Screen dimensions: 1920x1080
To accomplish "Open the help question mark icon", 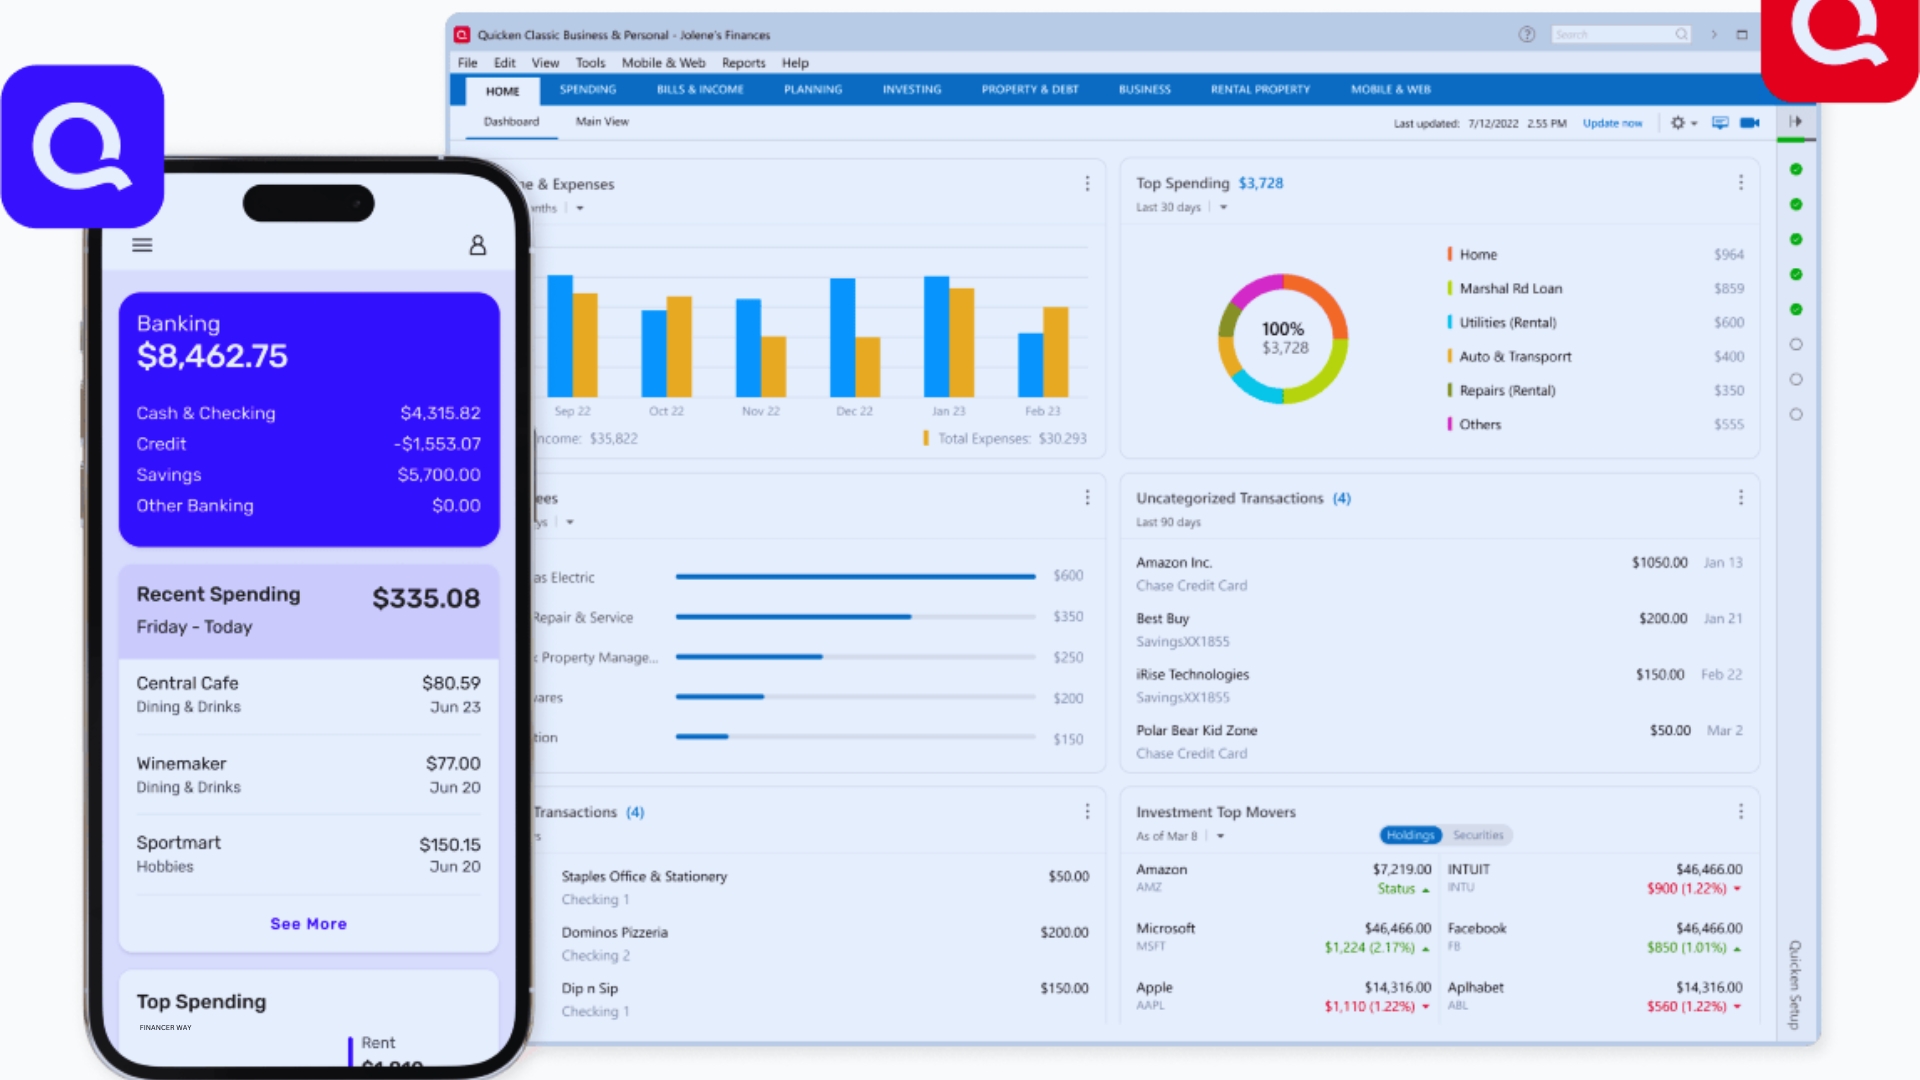I will [1526, 35].
